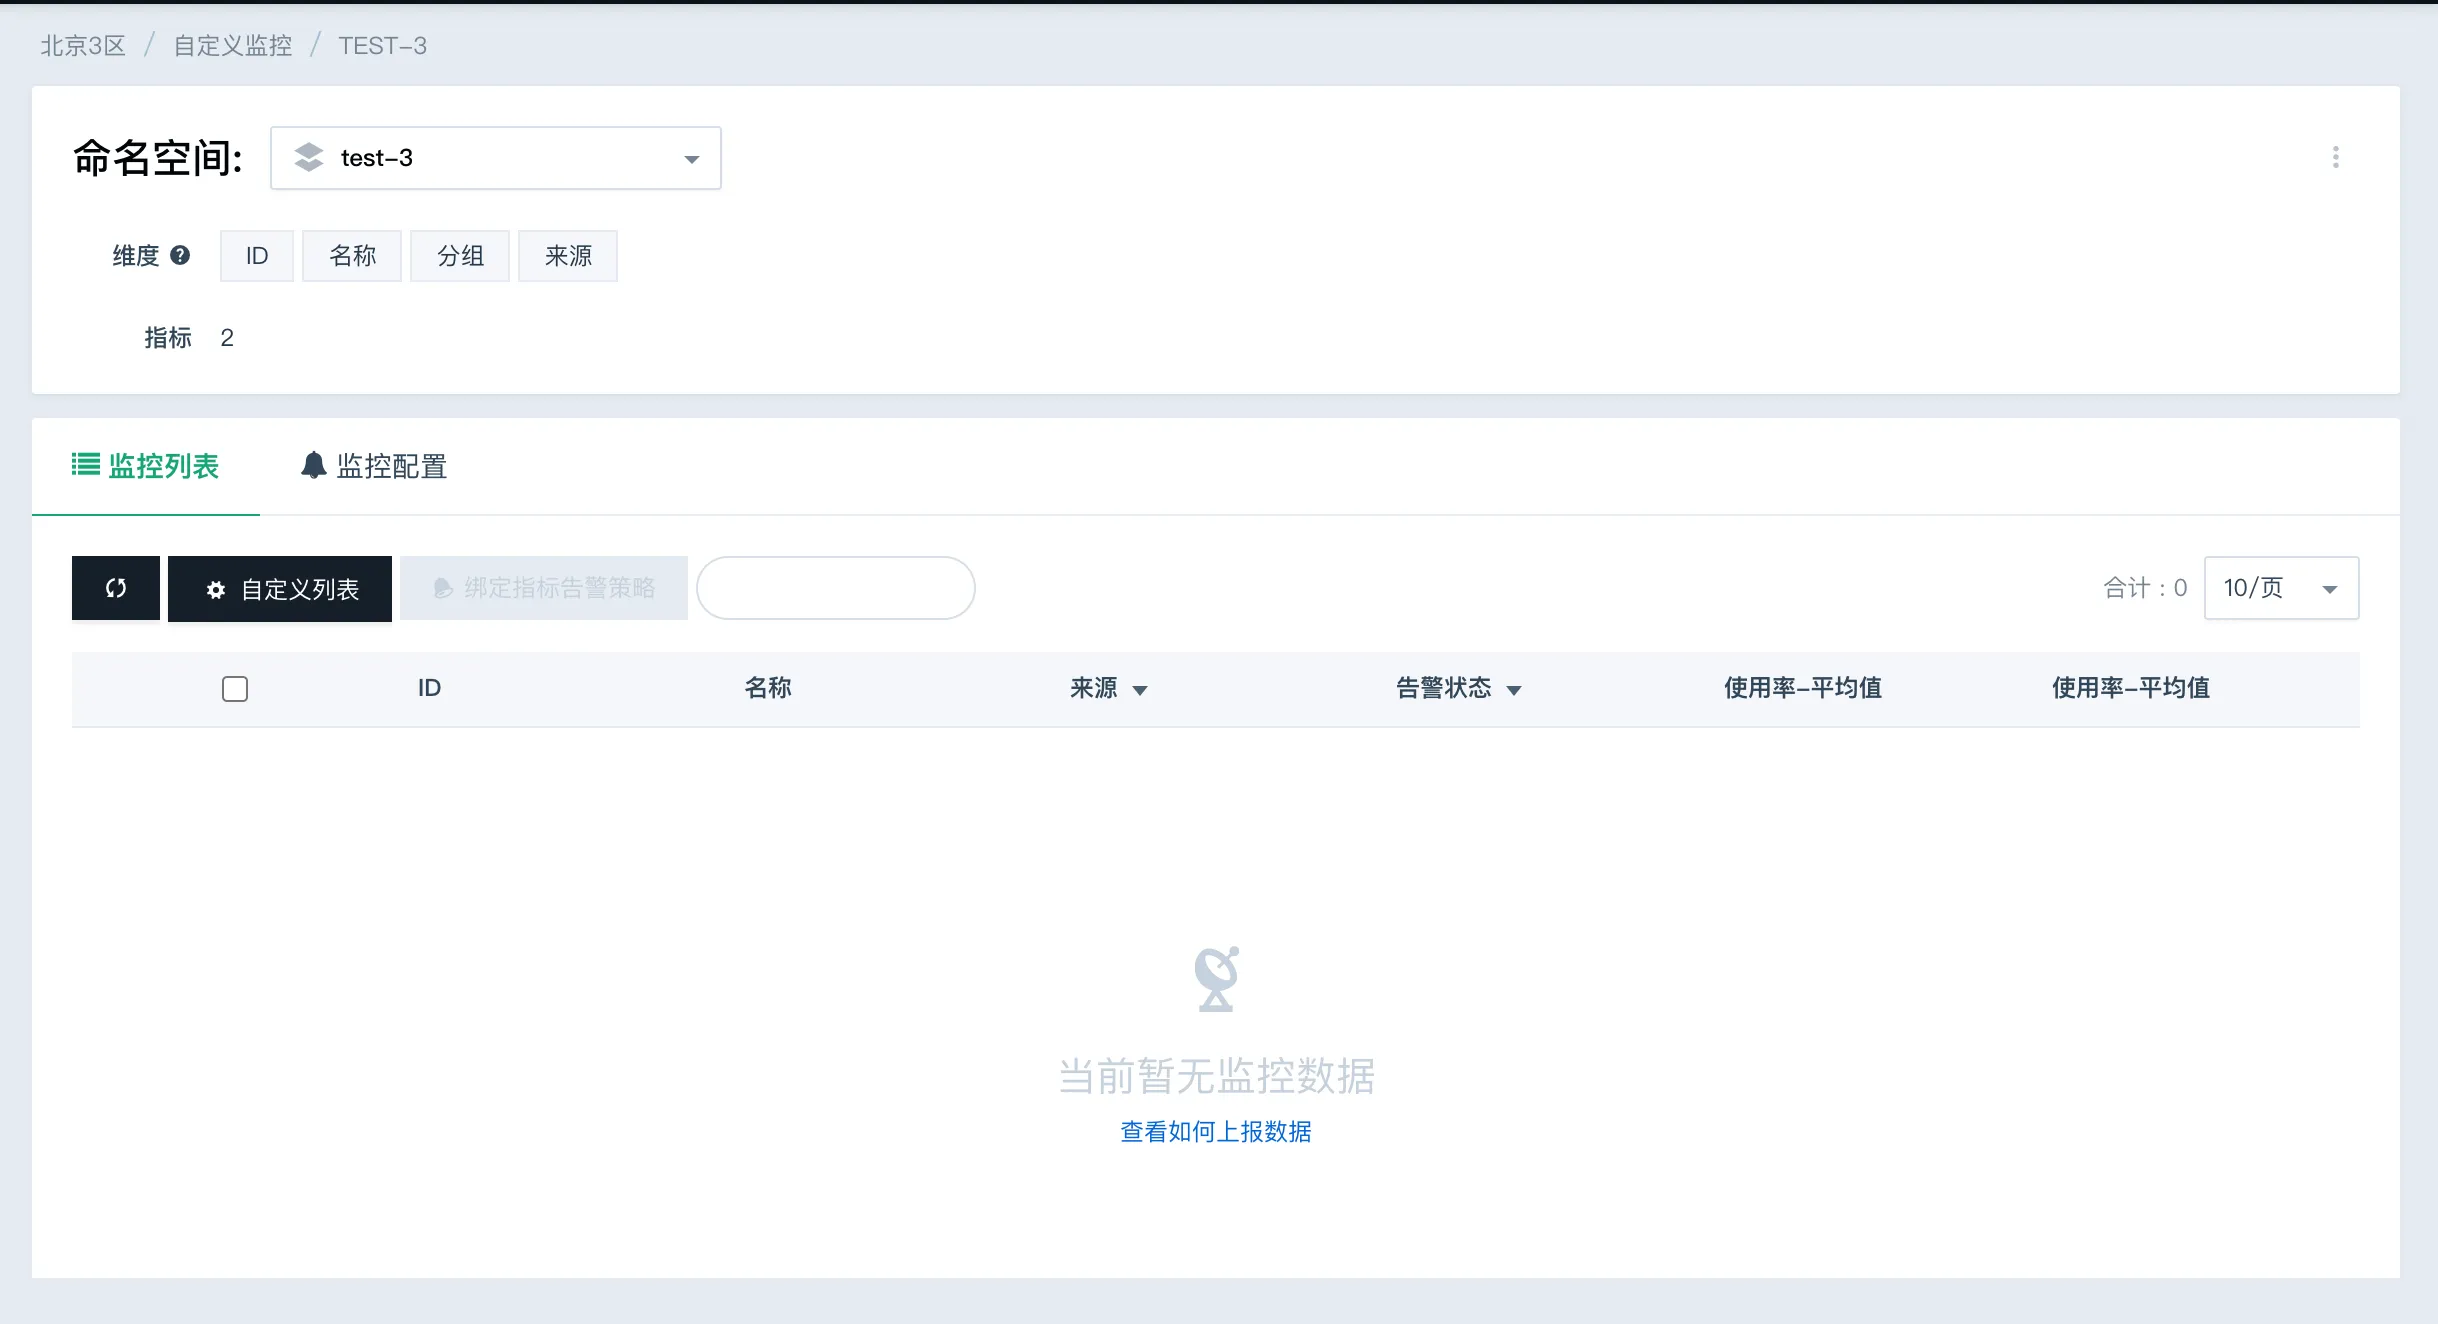Open the 10/页 page size dropdown

coord(2282,588)
